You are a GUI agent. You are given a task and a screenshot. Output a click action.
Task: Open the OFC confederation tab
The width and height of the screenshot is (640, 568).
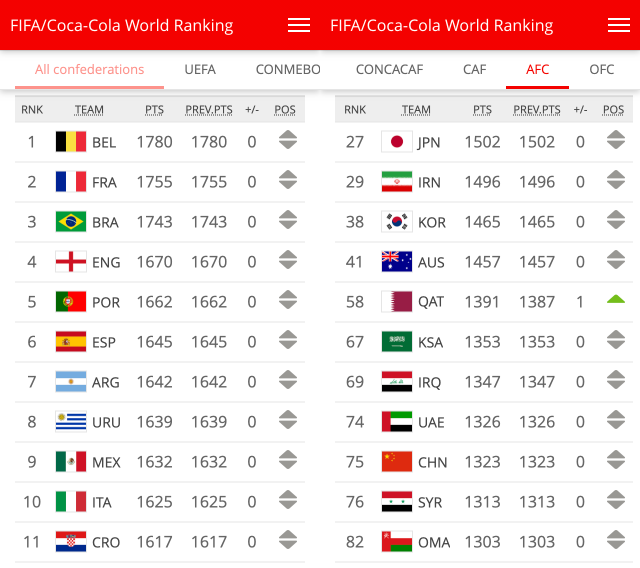click(602, 69)
